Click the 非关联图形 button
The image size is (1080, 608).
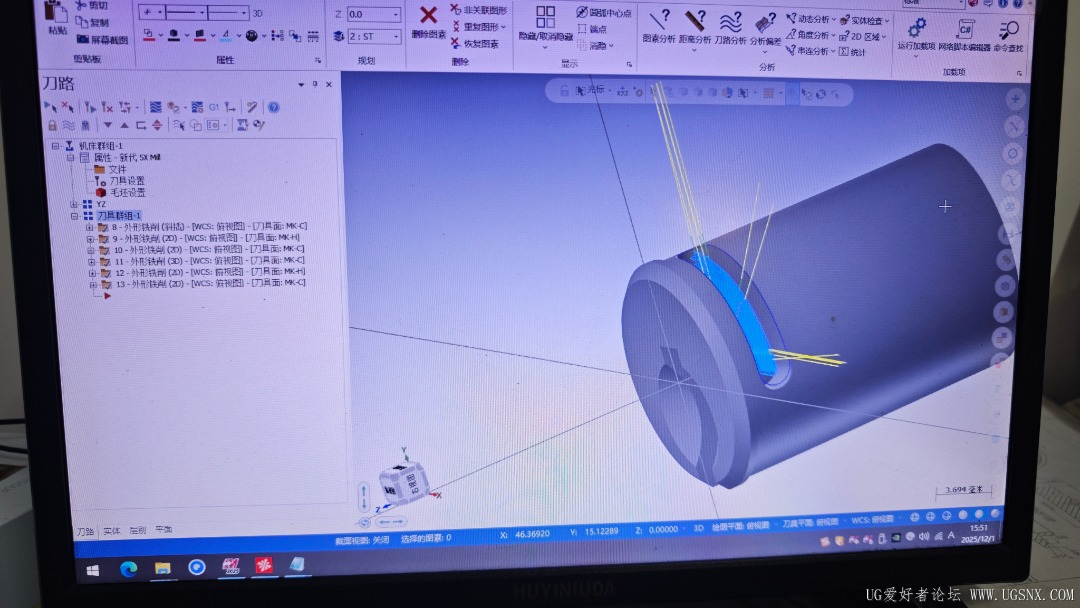(479, 10)
